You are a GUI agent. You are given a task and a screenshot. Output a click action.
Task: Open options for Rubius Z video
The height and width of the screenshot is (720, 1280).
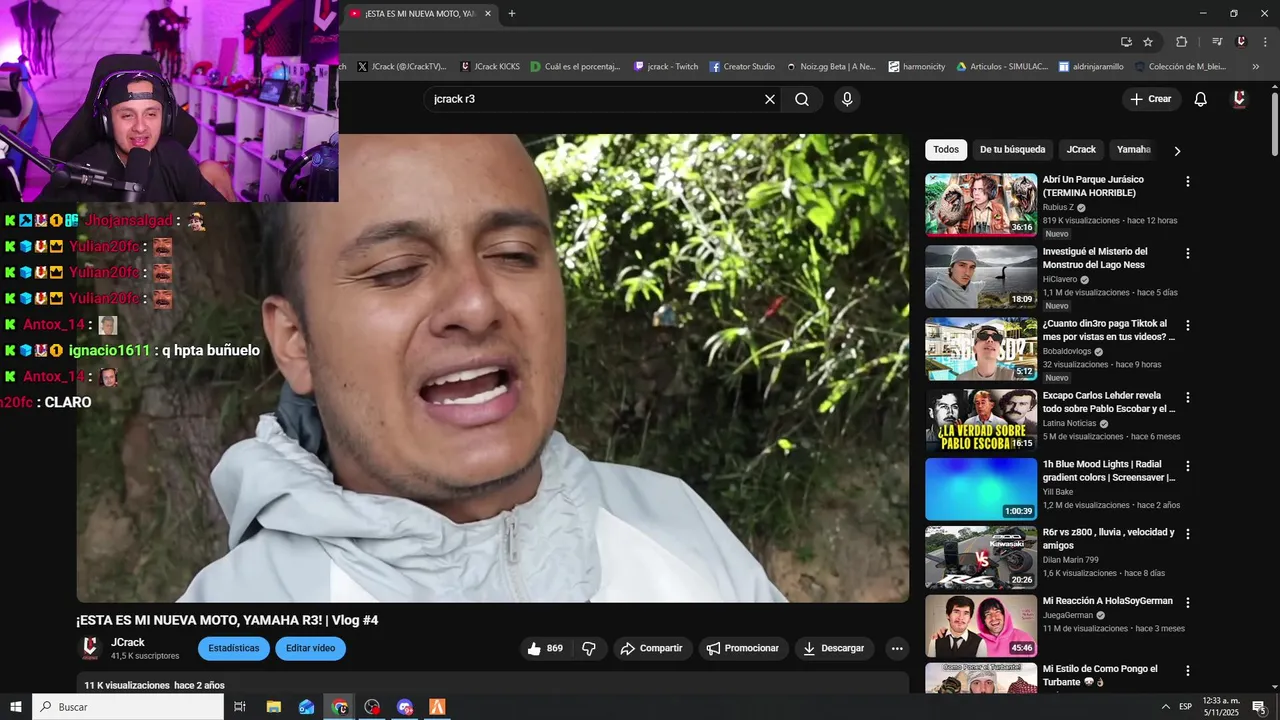1188,182
